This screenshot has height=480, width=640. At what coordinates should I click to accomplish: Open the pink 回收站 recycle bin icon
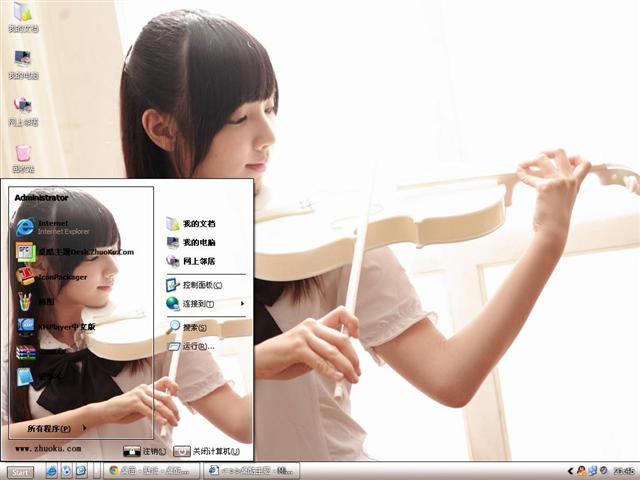[x=23, y=158]
